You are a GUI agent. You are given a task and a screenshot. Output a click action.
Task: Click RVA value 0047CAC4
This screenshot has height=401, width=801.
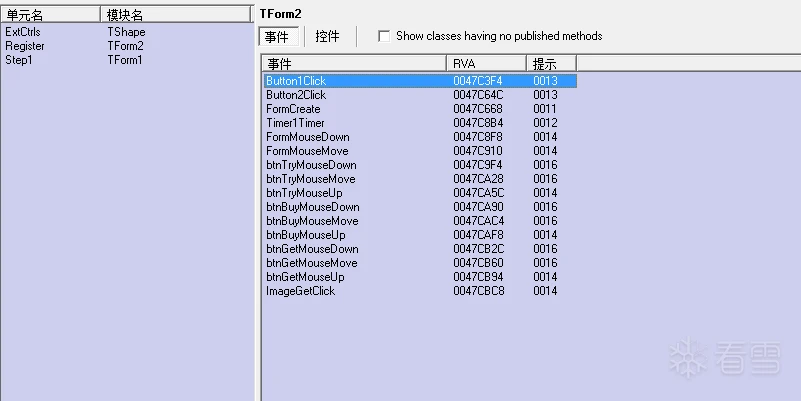(478, 221)
